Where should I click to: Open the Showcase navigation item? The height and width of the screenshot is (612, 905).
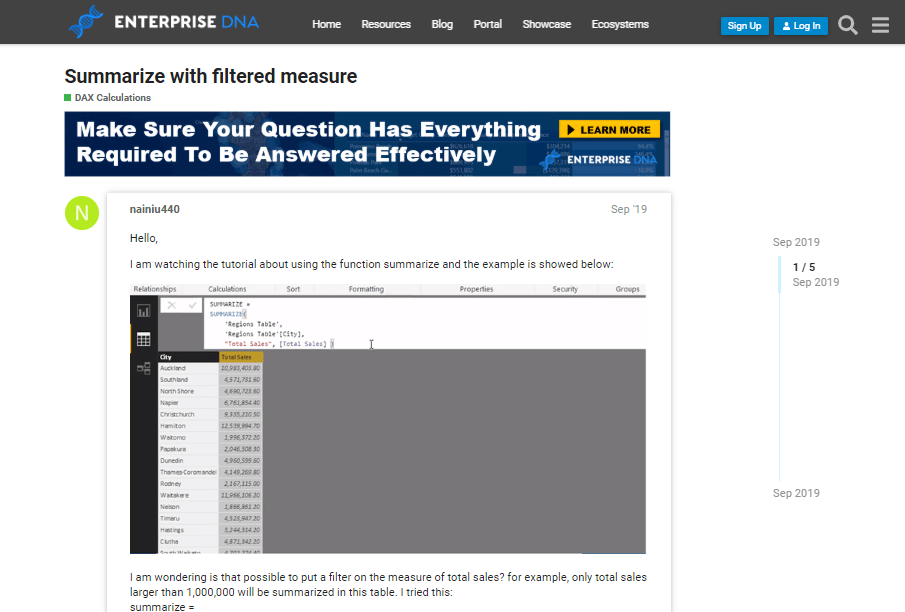point(547,24)
